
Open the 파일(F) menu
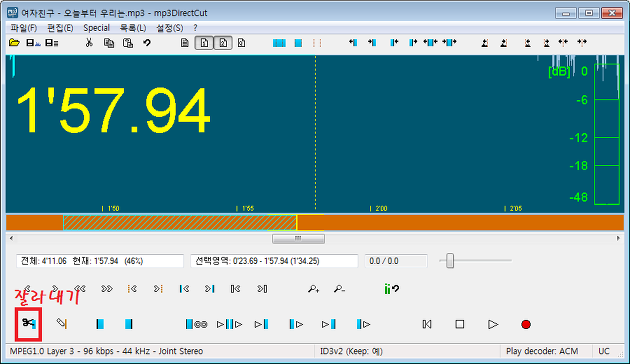tap(24, 28)
